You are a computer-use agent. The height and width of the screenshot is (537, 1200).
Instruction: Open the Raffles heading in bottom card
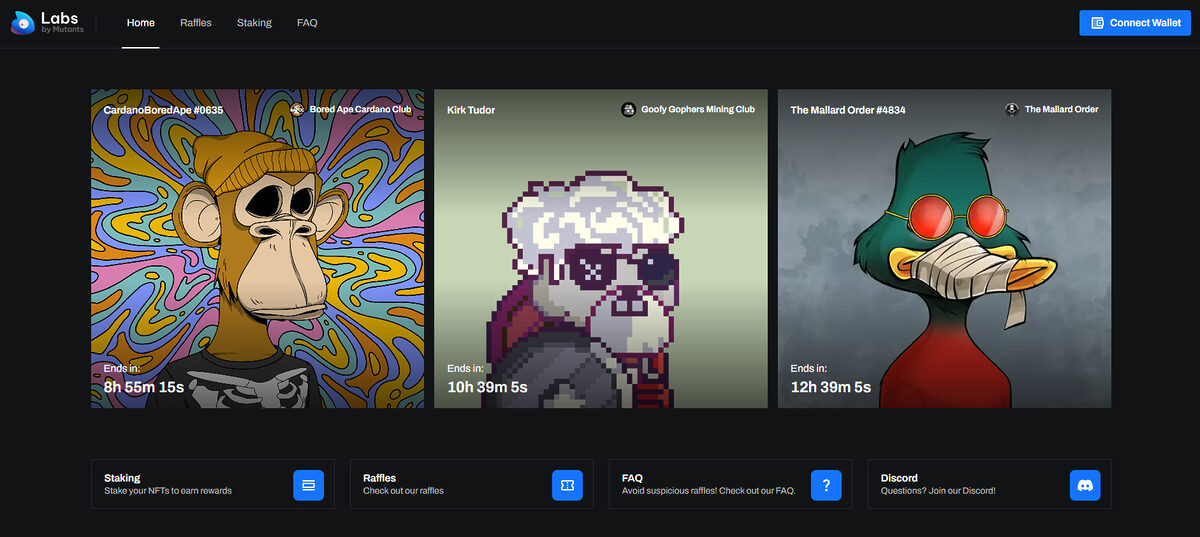[x=380, y=478]
